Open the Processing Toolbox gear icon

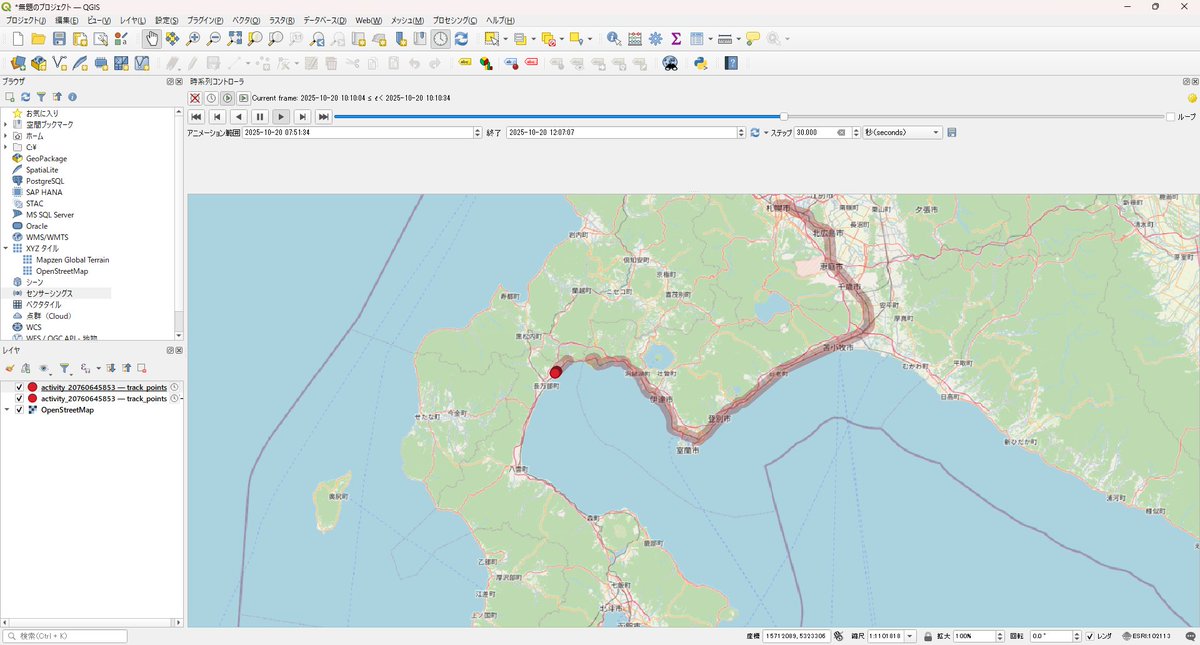click(655, 39)
